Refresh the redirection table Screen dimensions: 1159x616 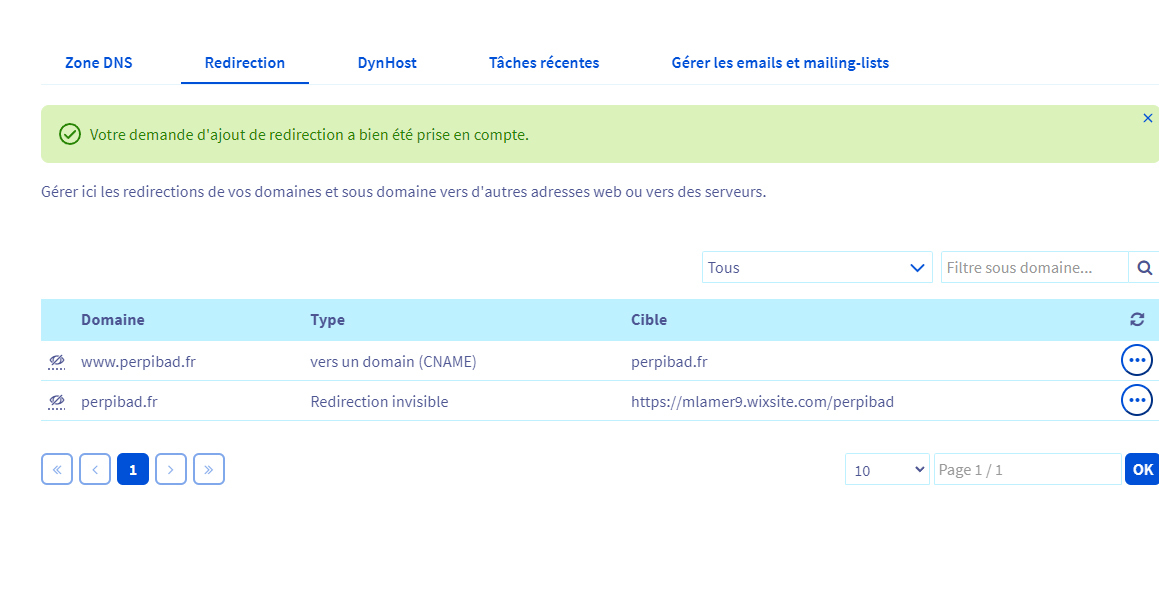pos(1137,319)
